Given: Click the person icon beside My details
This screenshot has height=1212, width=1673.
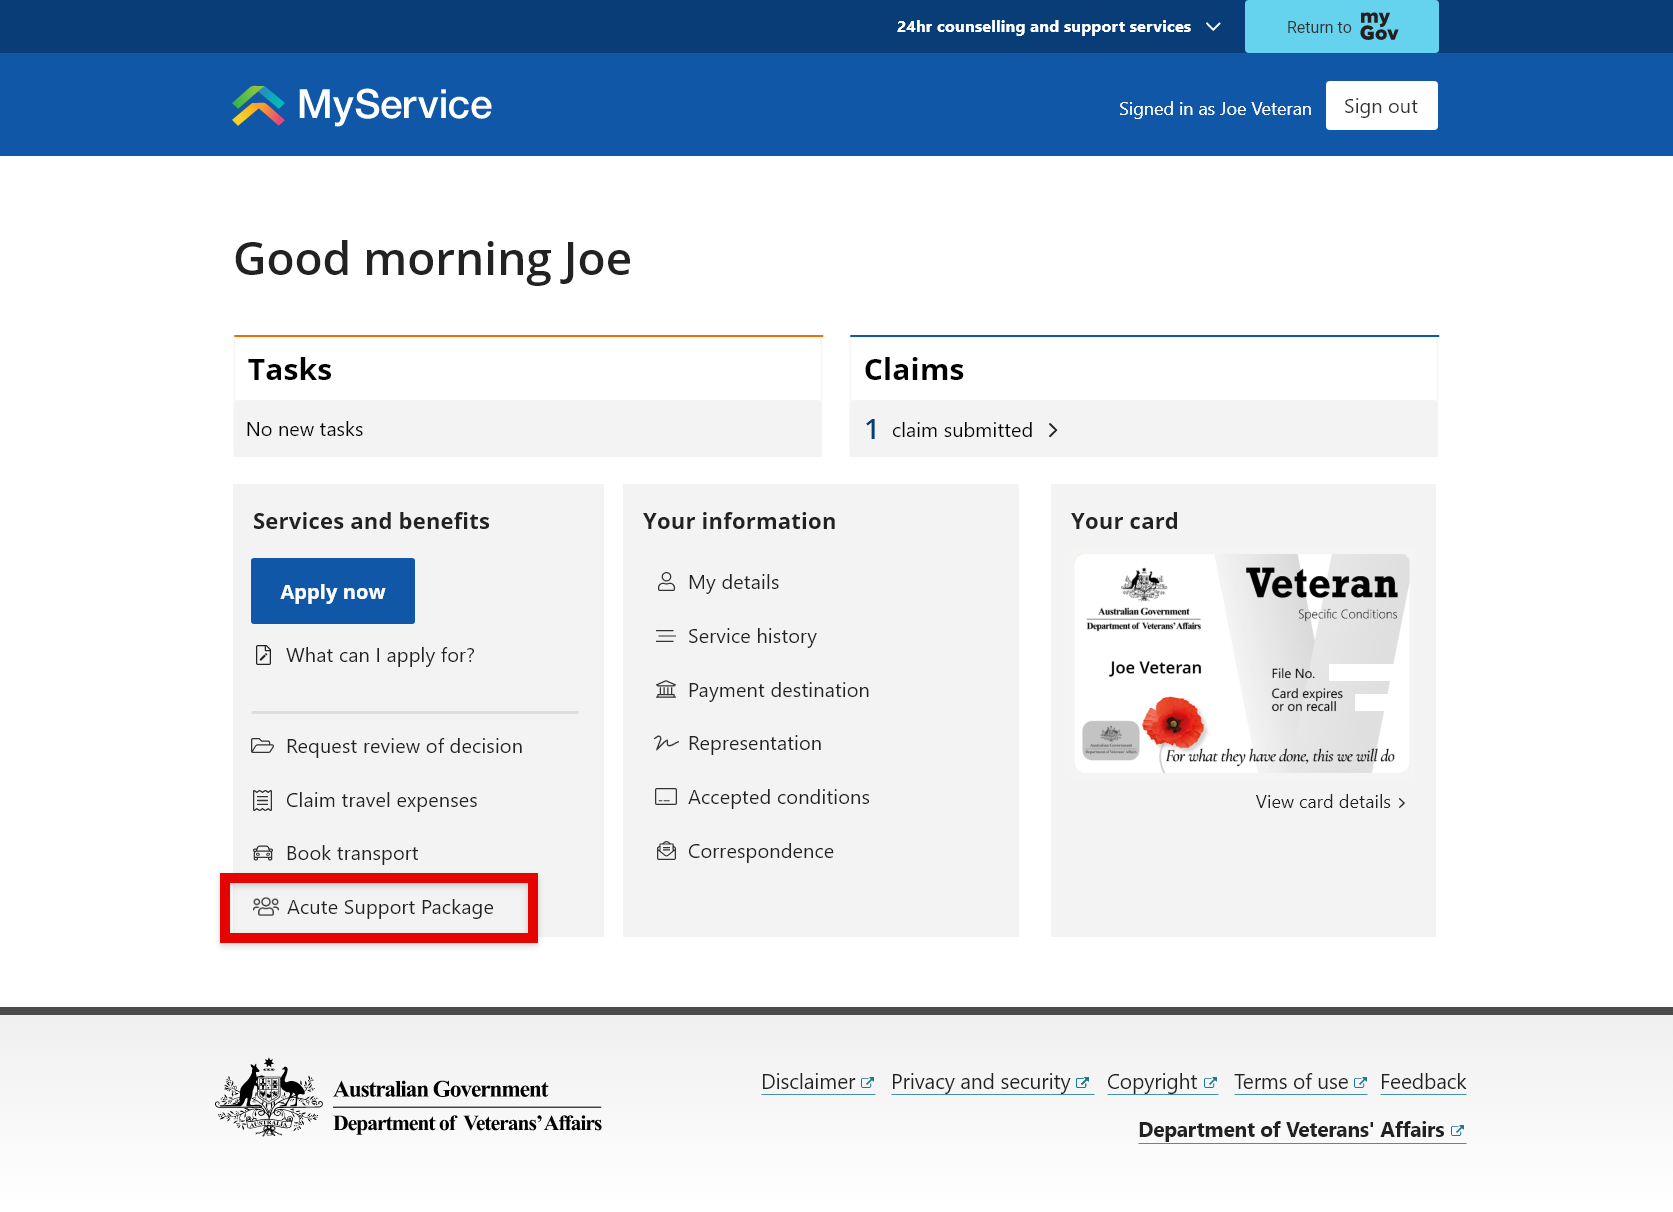Looking at the screenshot, I should 666,582.
